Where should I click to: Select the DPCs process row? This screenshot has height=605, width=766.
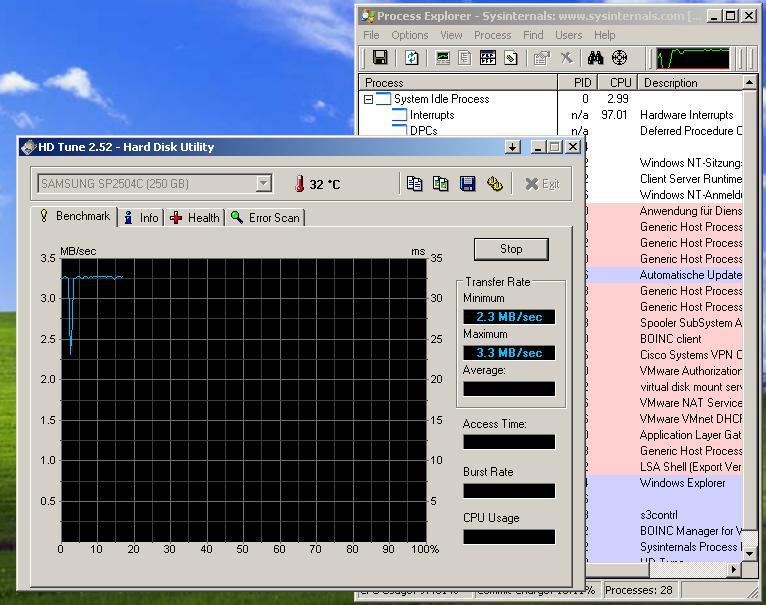click(x=550, y=131)
